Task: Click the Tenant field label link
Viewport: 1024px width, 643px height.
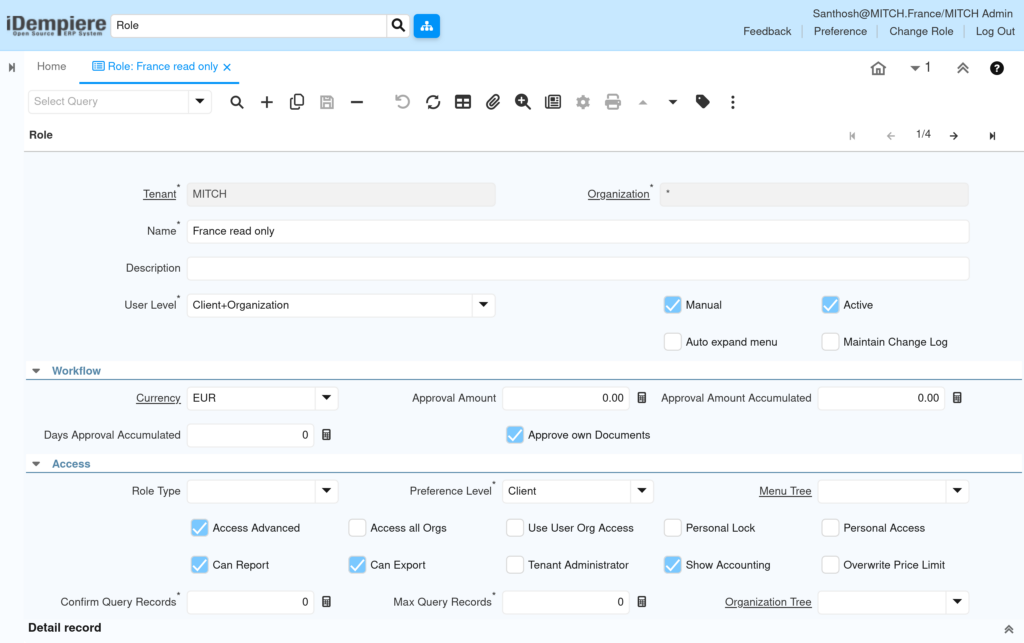Action: [159, 194]
